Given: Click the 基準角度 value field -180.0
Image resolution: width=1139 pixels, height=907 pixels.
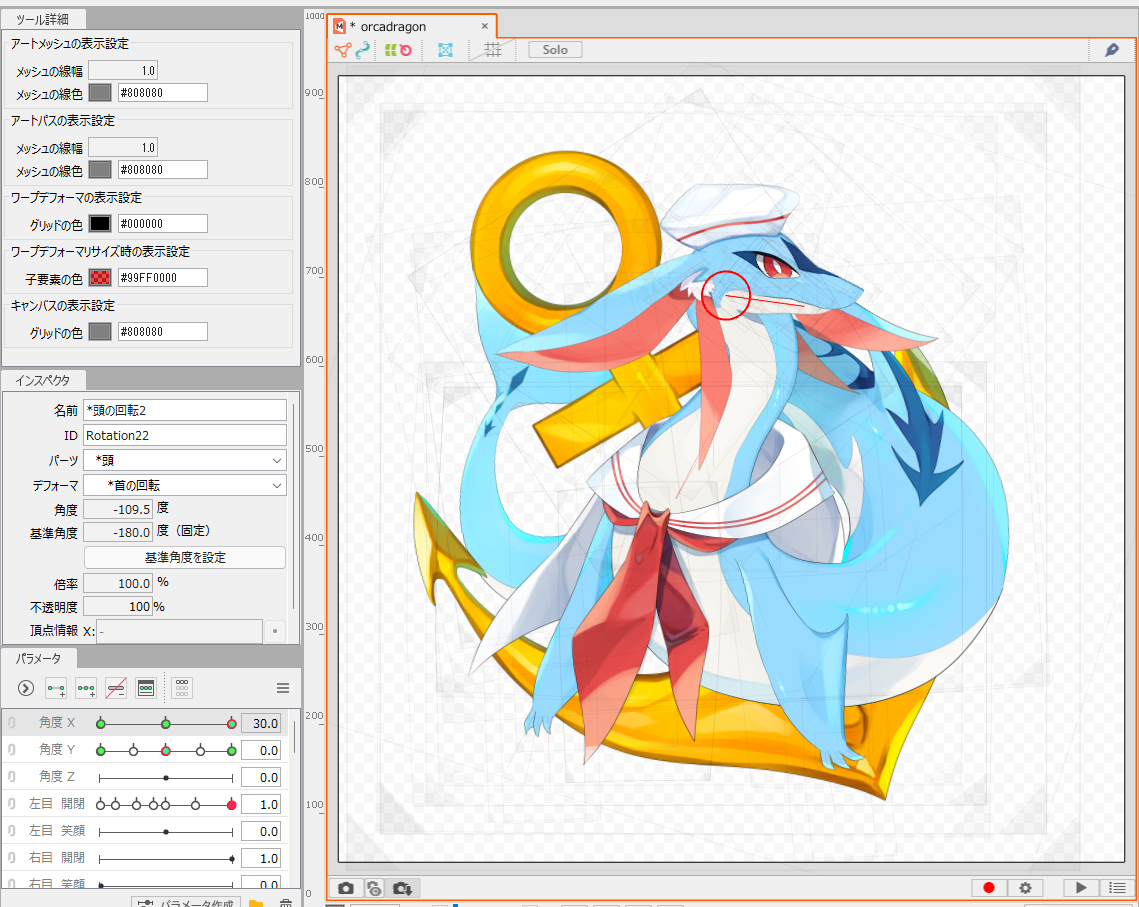Looking at the screenshot, I should point(118,532).
